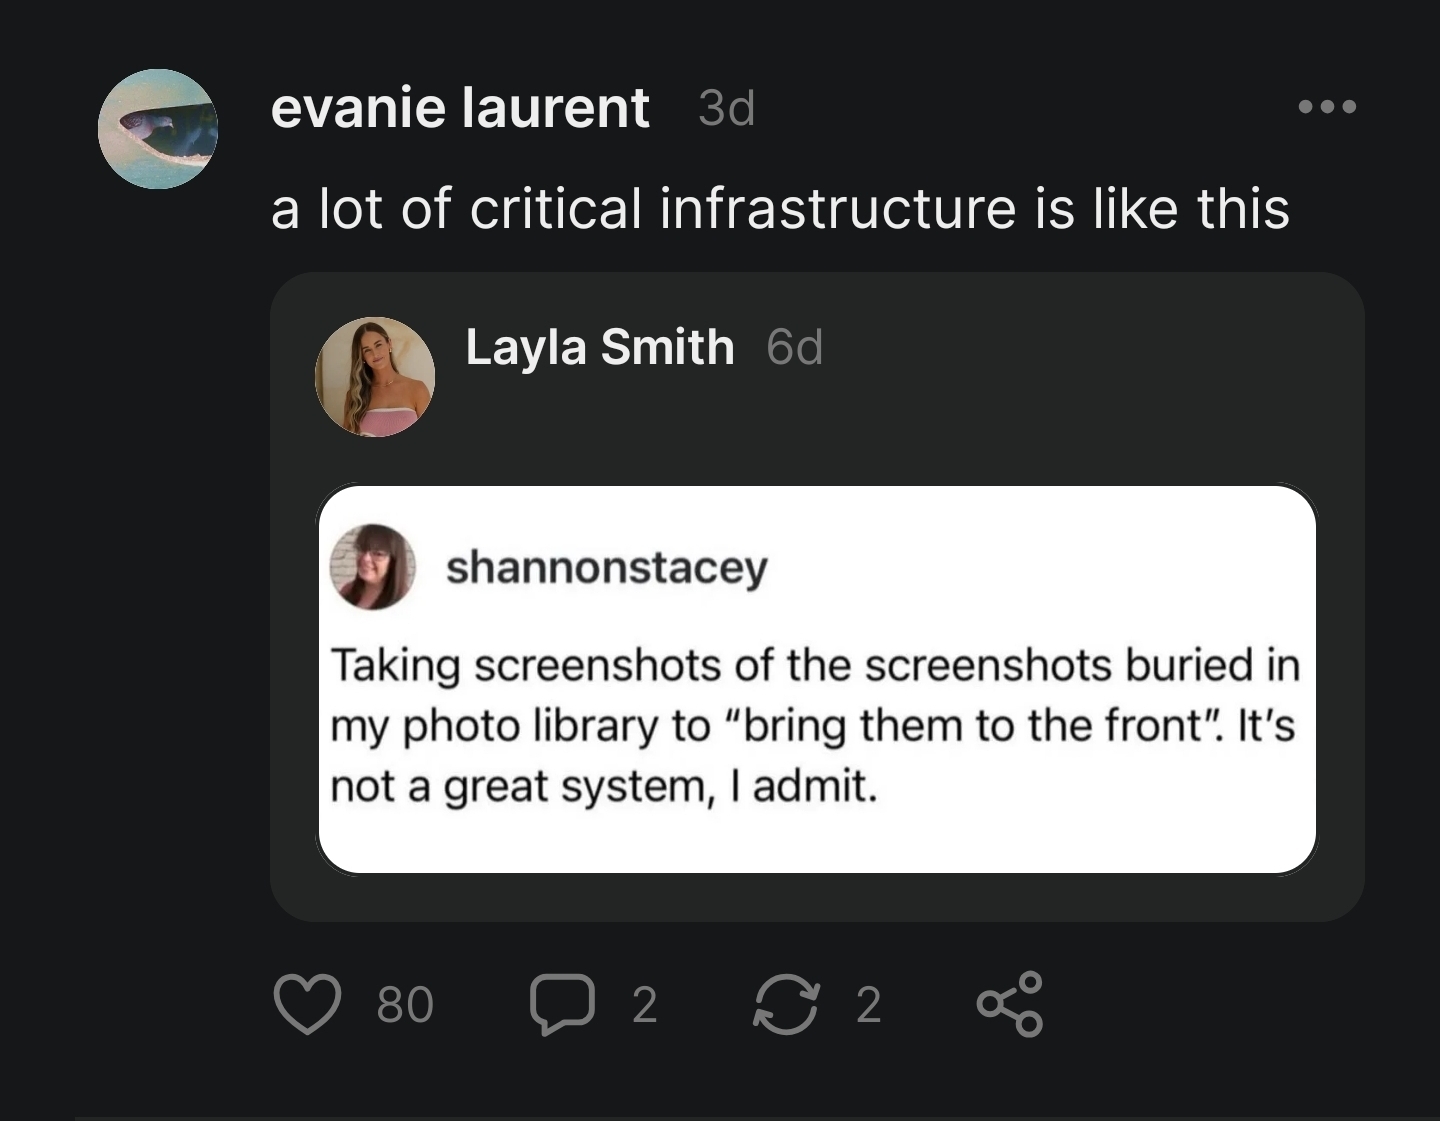Viewport: 1440px width, 1121px height.
Task: Click the Layla Smith name in quoted post
Action: [x=600, y=348]
